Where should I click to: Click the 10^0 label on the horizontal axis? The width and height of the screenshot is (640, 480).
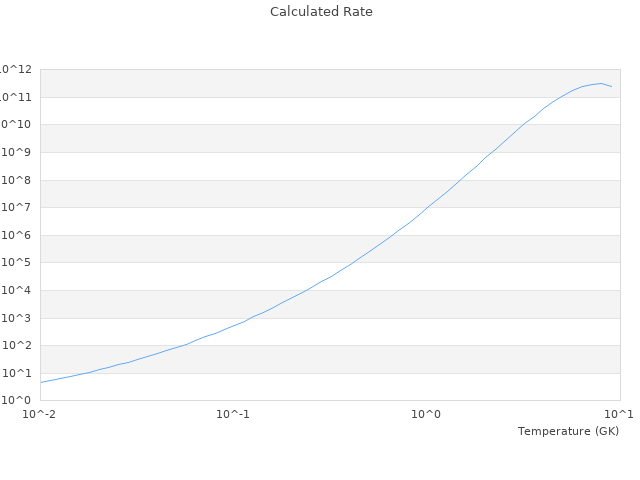point(427,414)
